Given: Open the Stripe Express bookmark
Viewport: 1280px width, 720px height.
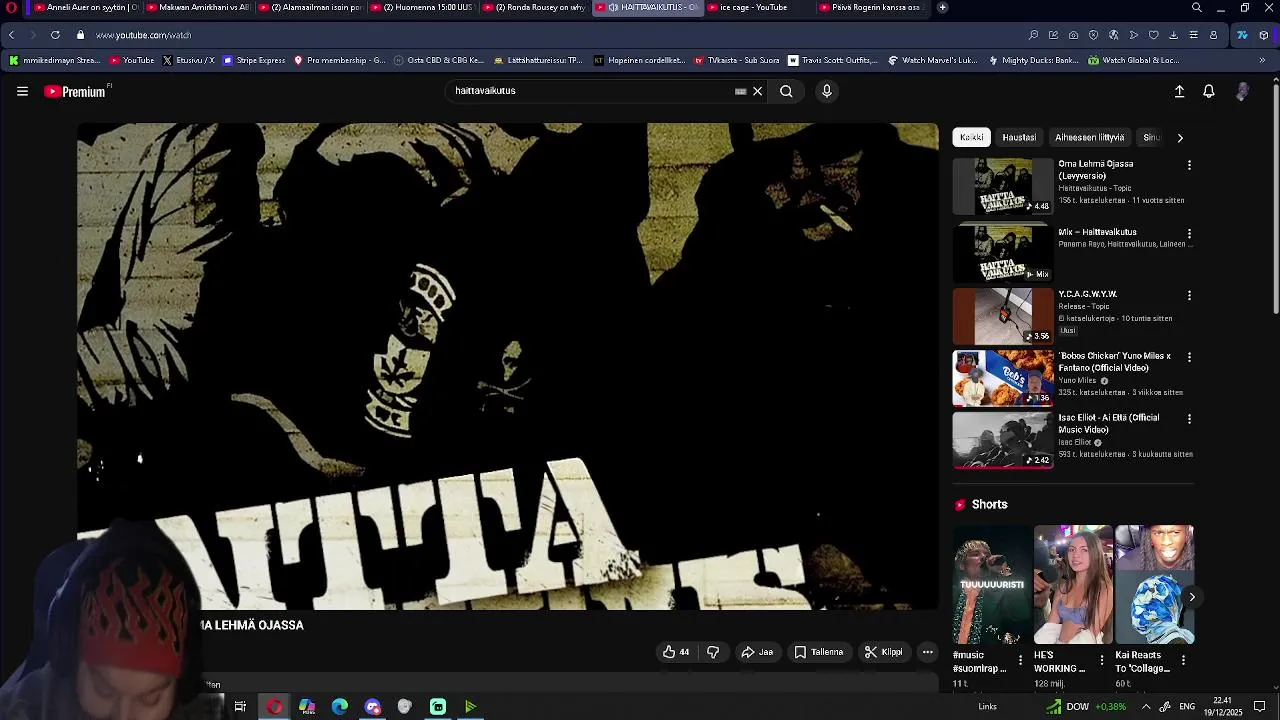Looking at the screenshot, I should point(255,60).
